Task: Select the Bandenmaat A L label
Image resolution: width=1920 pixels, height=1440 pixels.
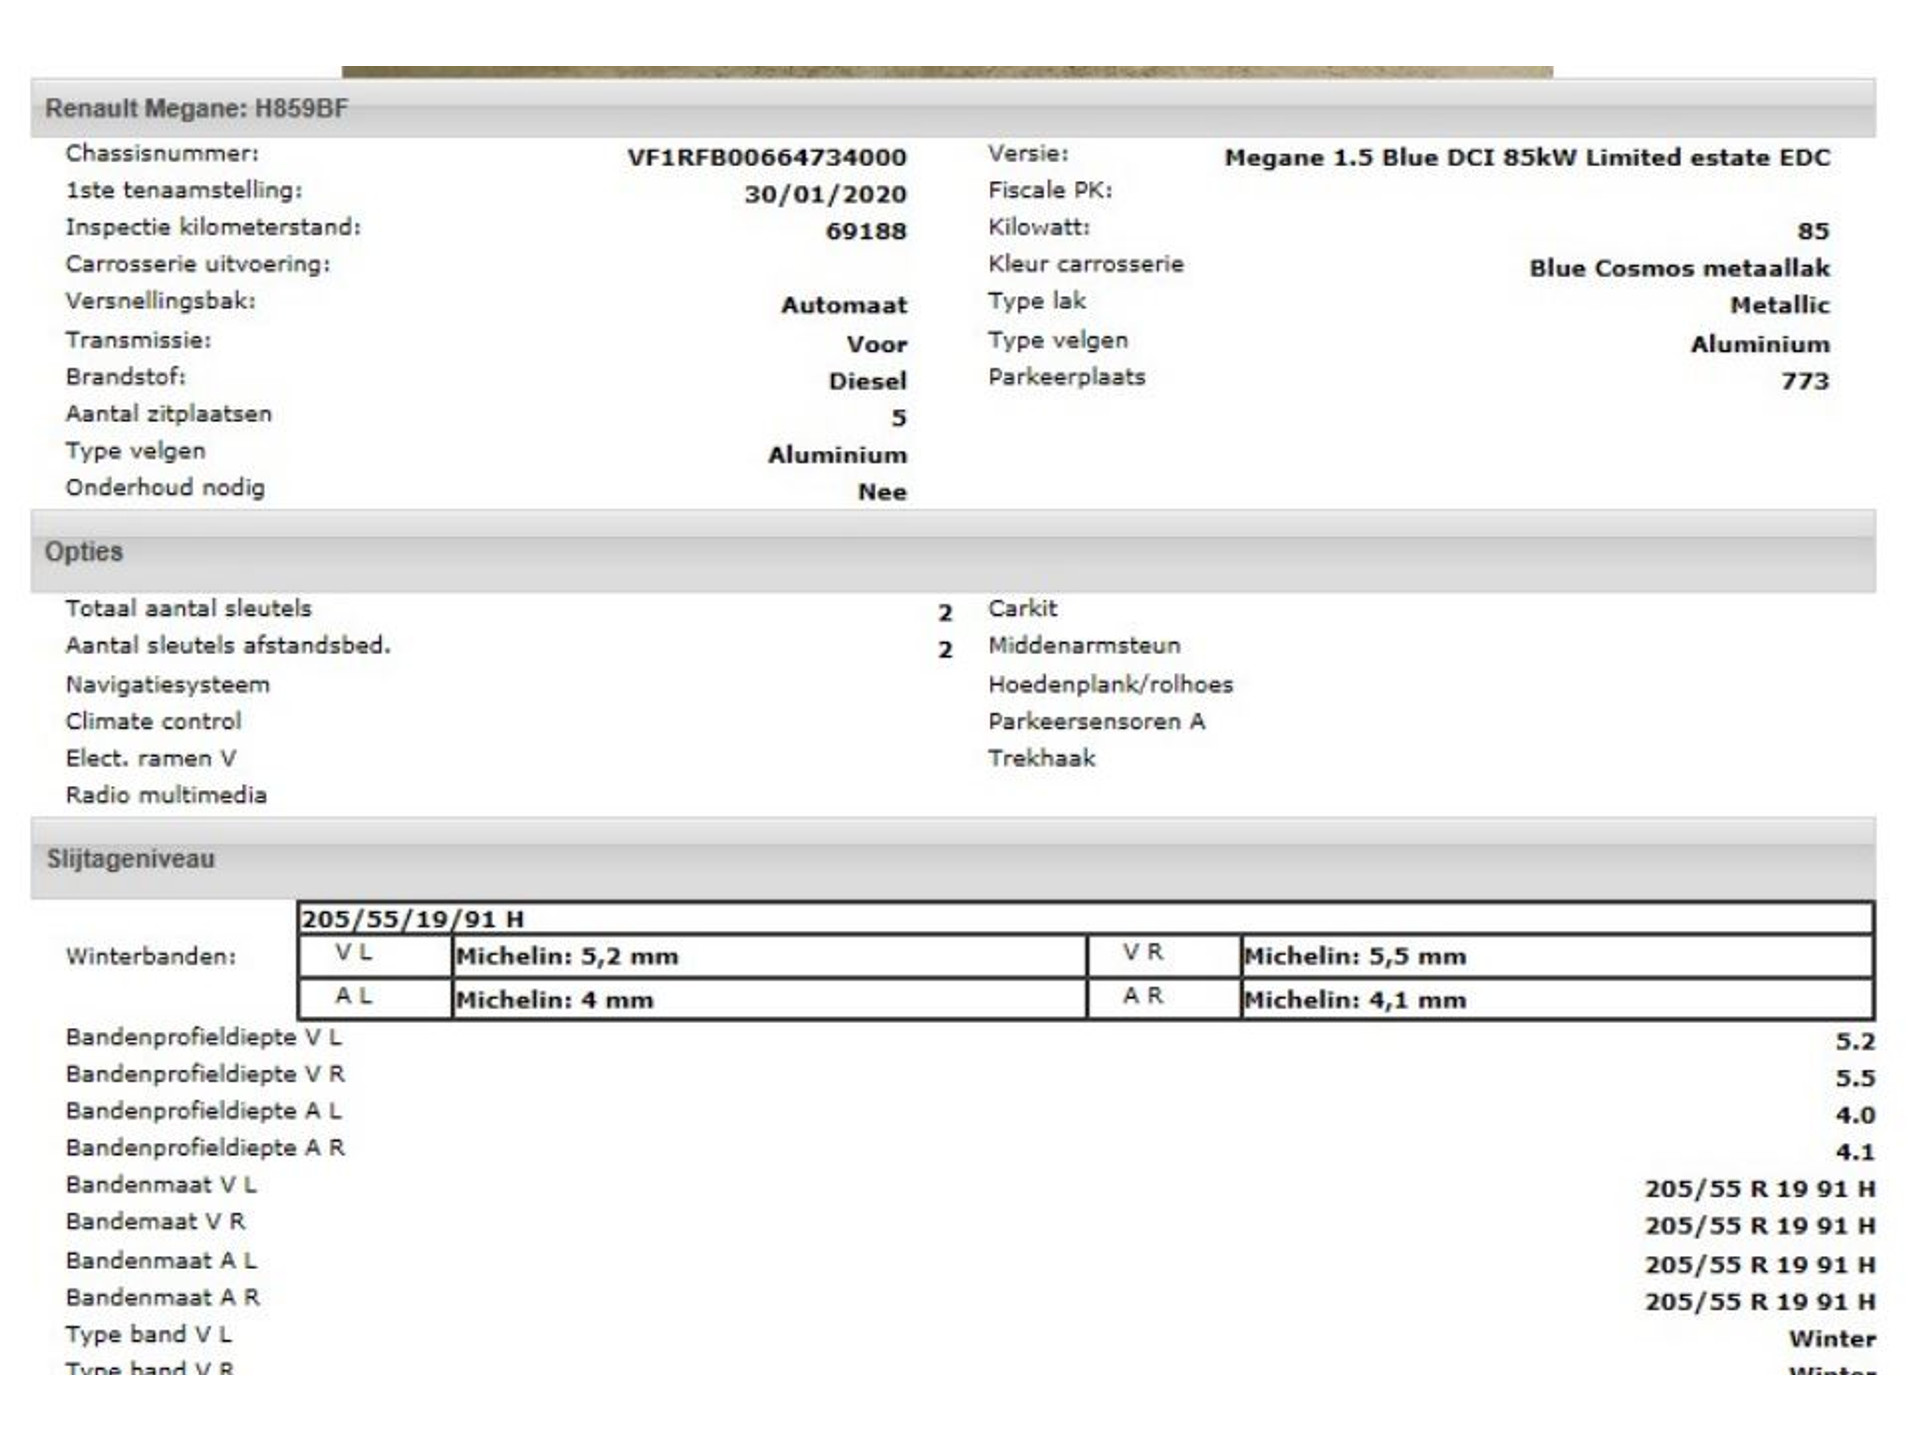Action: click(161, 1261)
